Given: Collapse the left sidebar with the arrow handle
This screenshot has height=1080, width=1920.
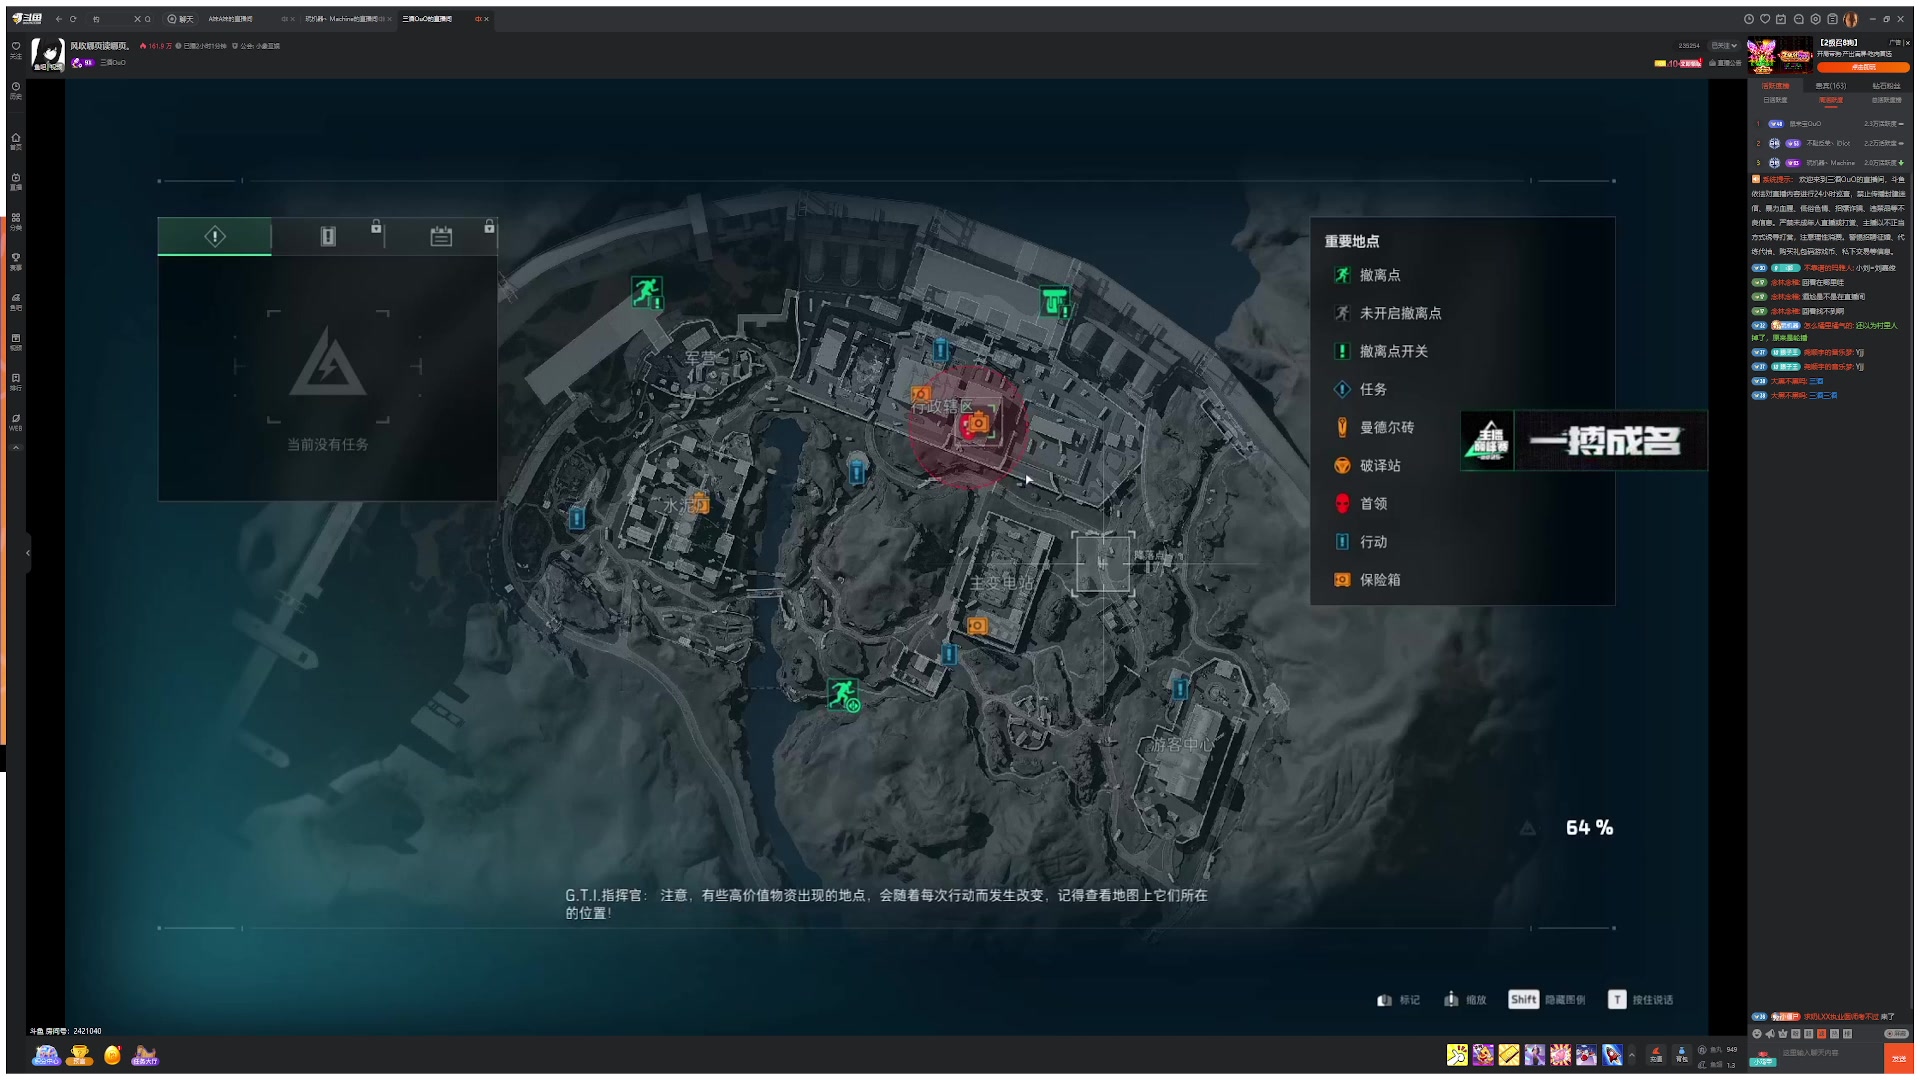Looking at the screenshot, I should pos(28,552).
